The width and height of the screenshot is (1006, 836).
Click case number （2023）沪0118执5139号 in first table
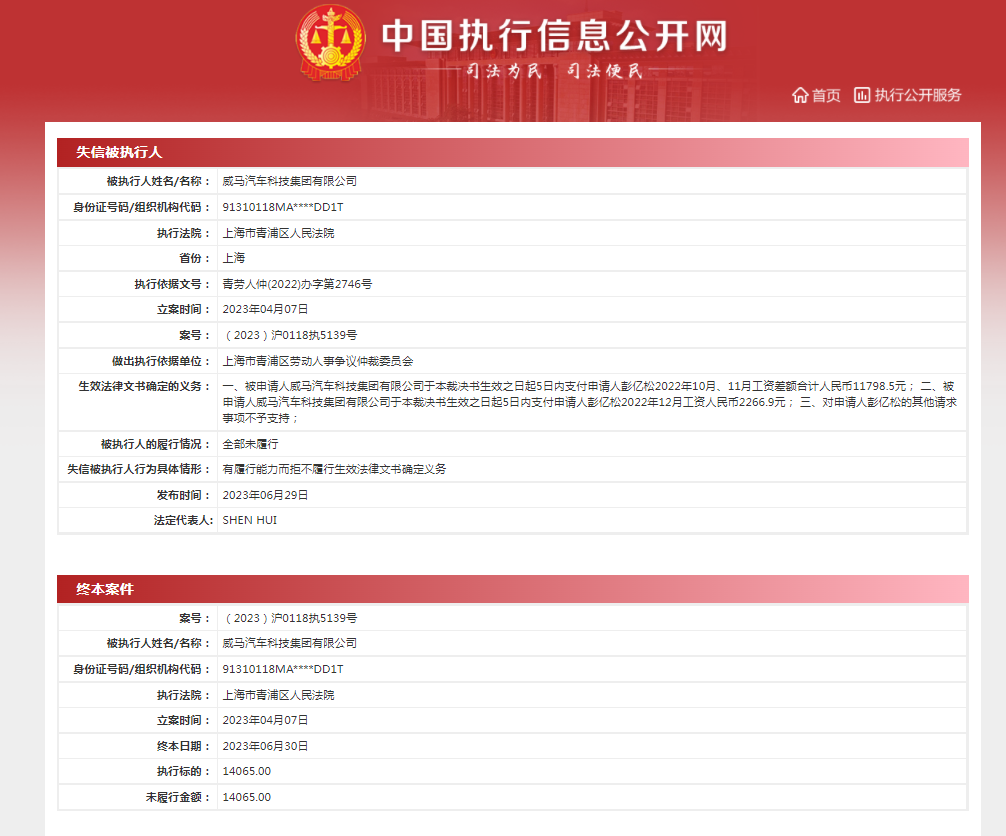[290, 335]
